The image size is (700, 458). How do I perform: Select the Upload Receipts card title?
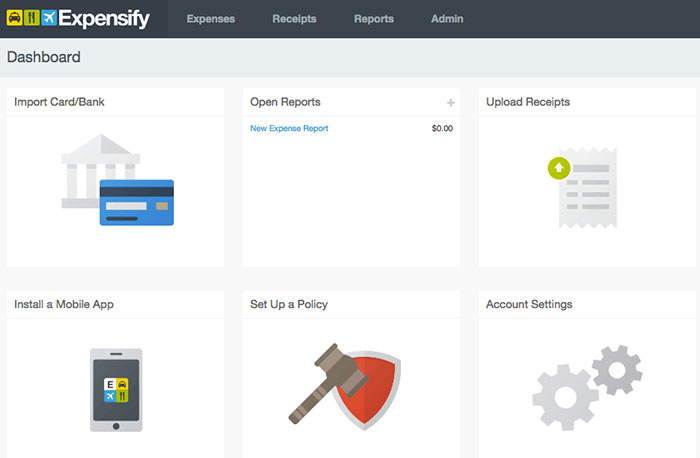[528, 102]
